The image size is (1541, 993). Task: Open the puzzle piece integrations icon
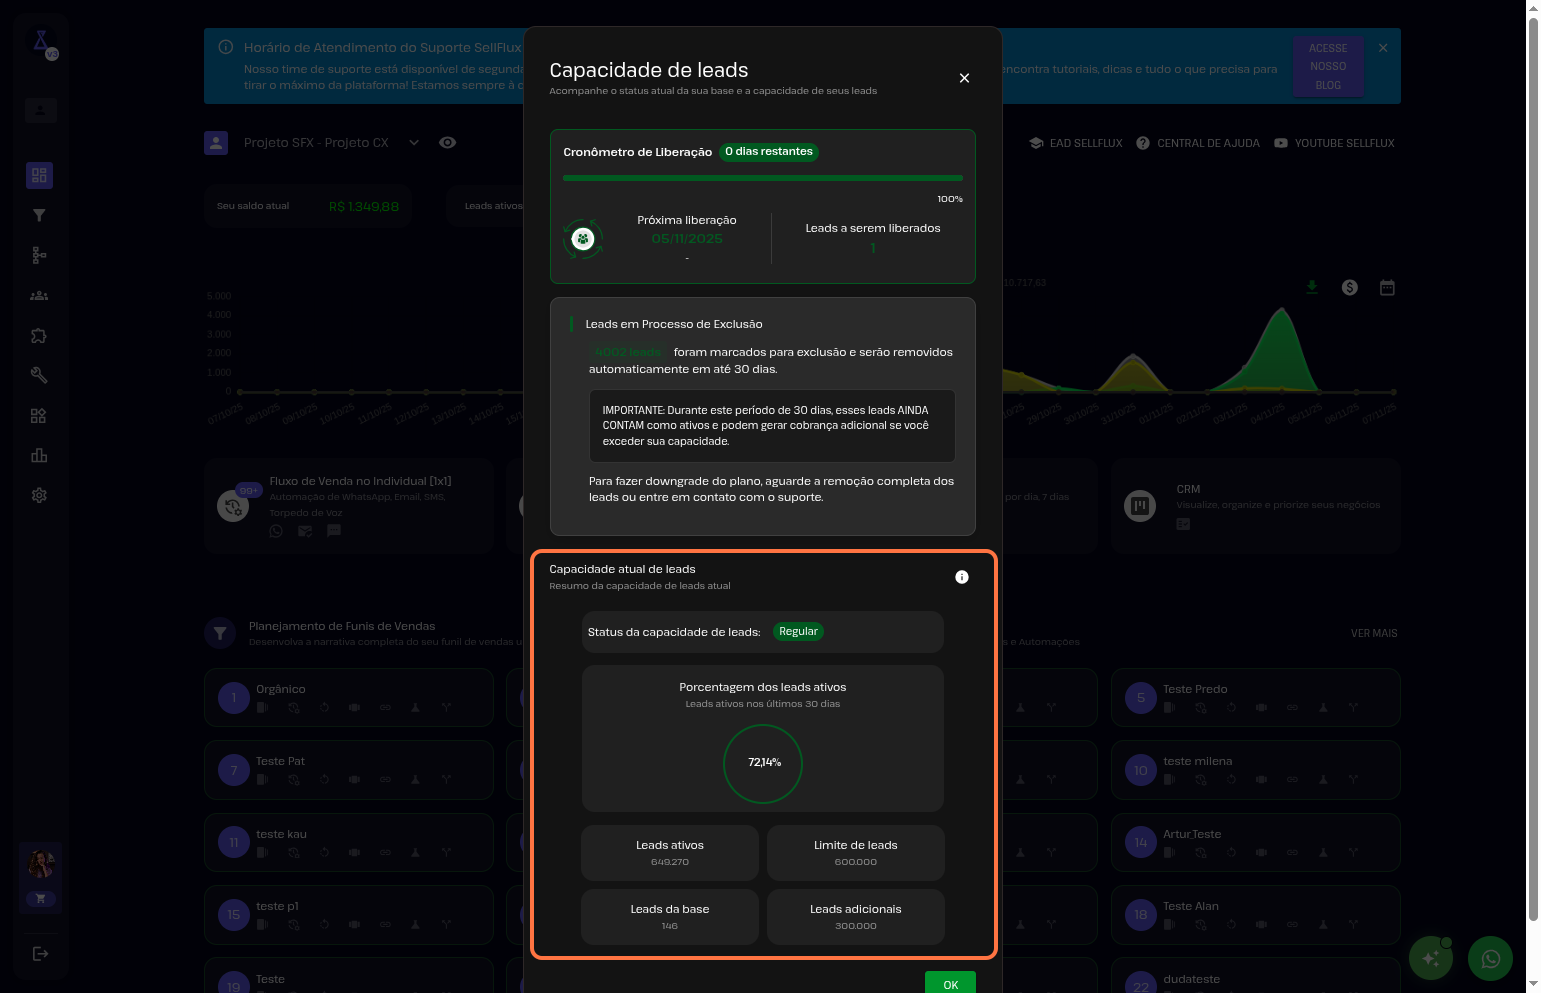pyautogui.click(x=39, y=336)
